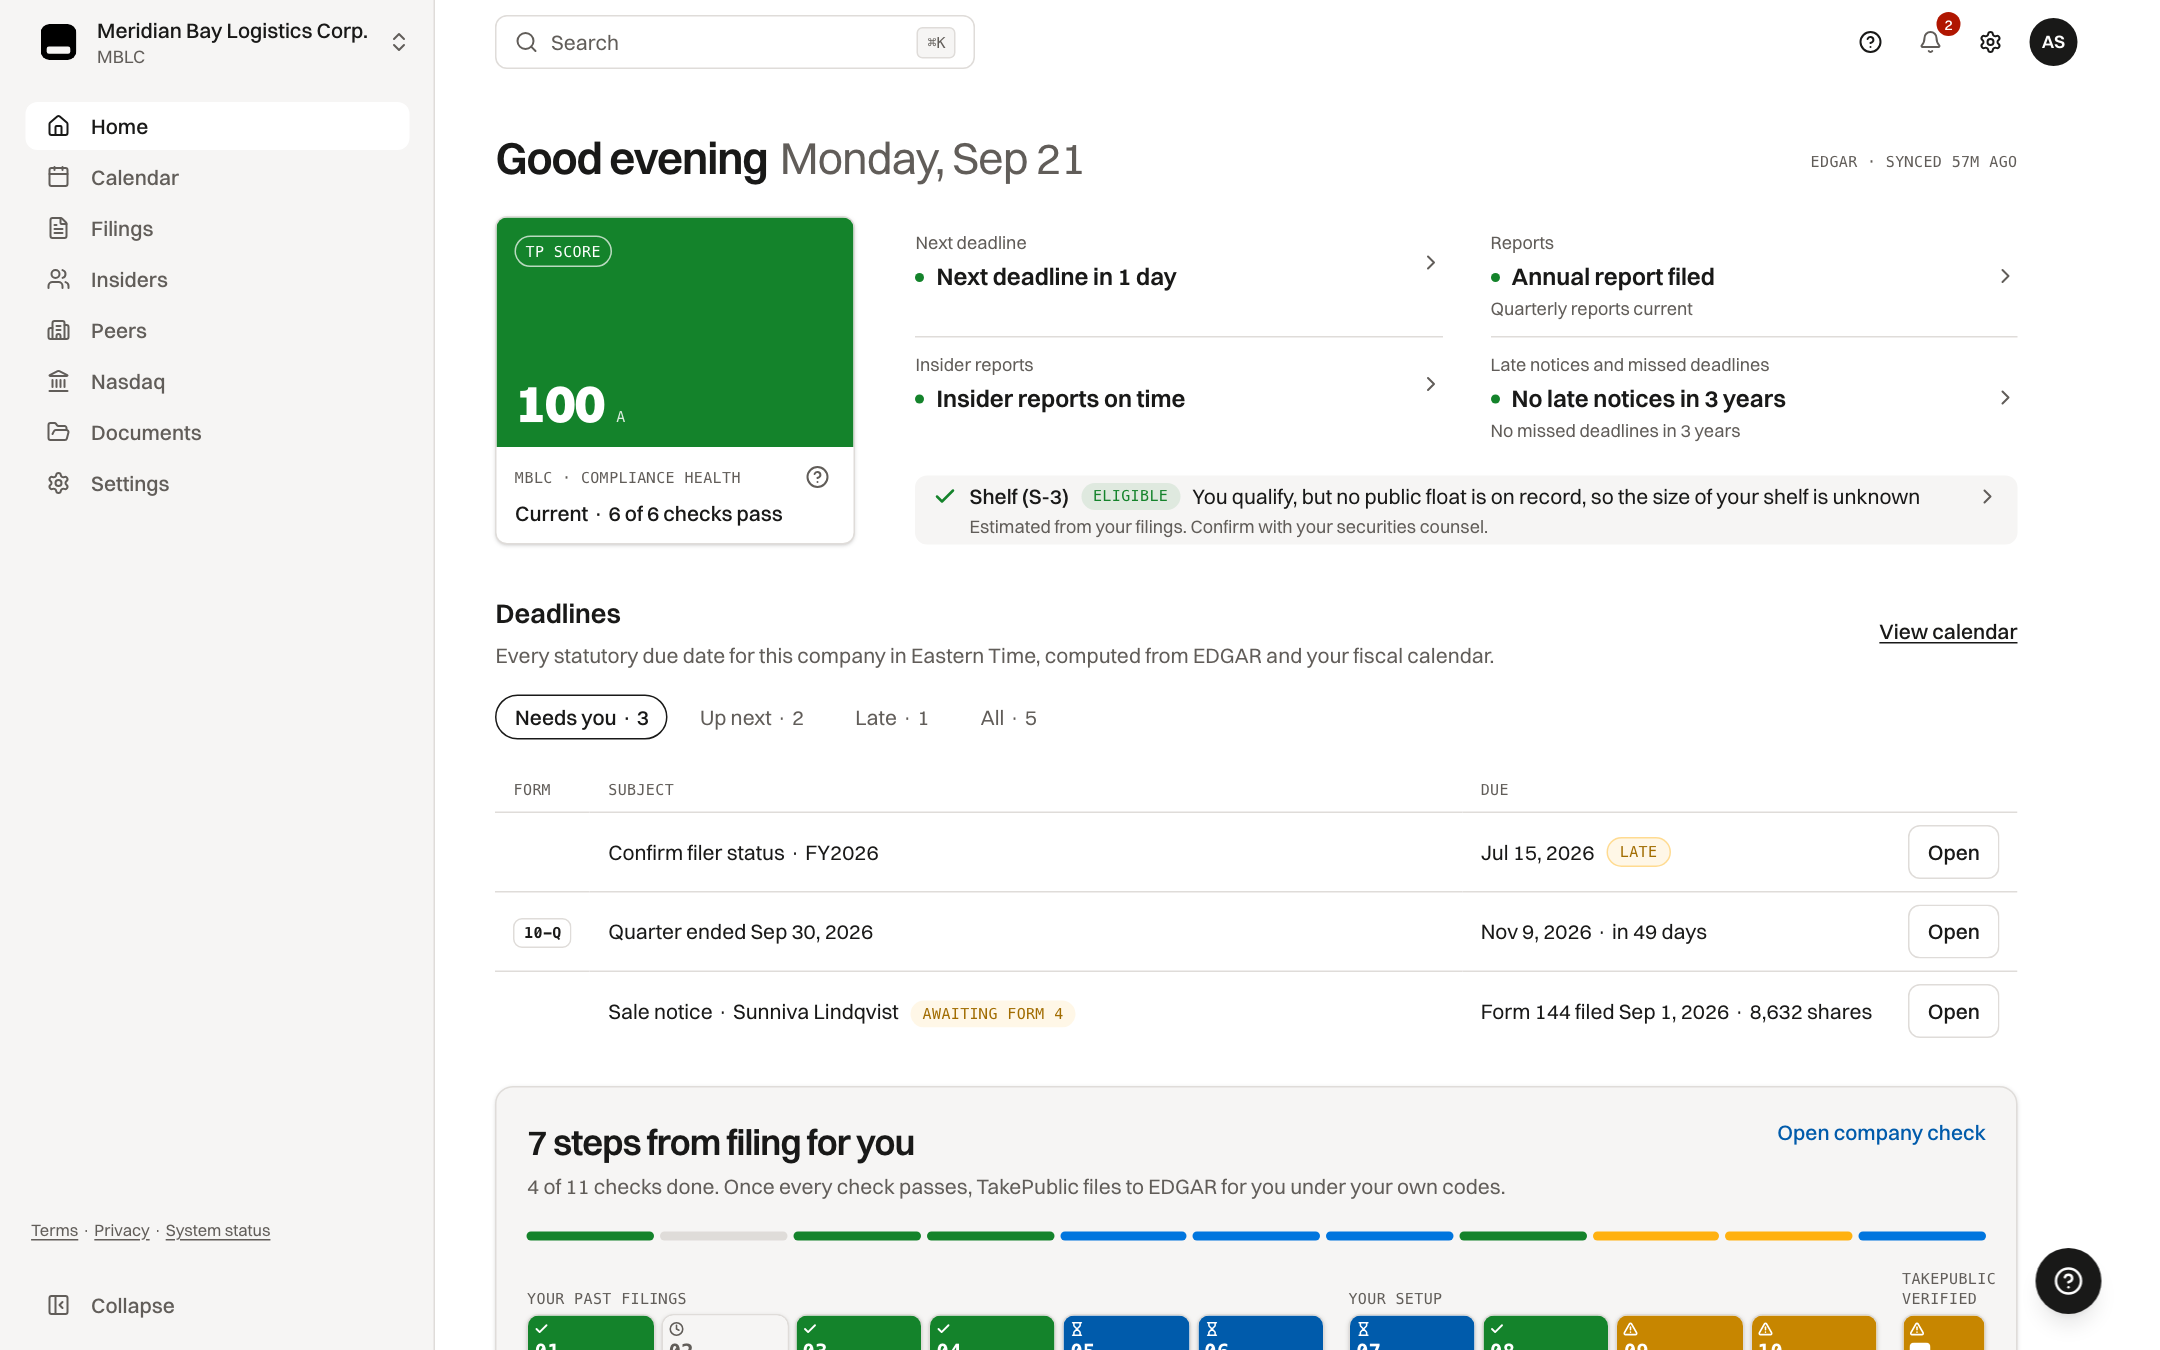Click the last blue progress segment

[1921, 1236]
